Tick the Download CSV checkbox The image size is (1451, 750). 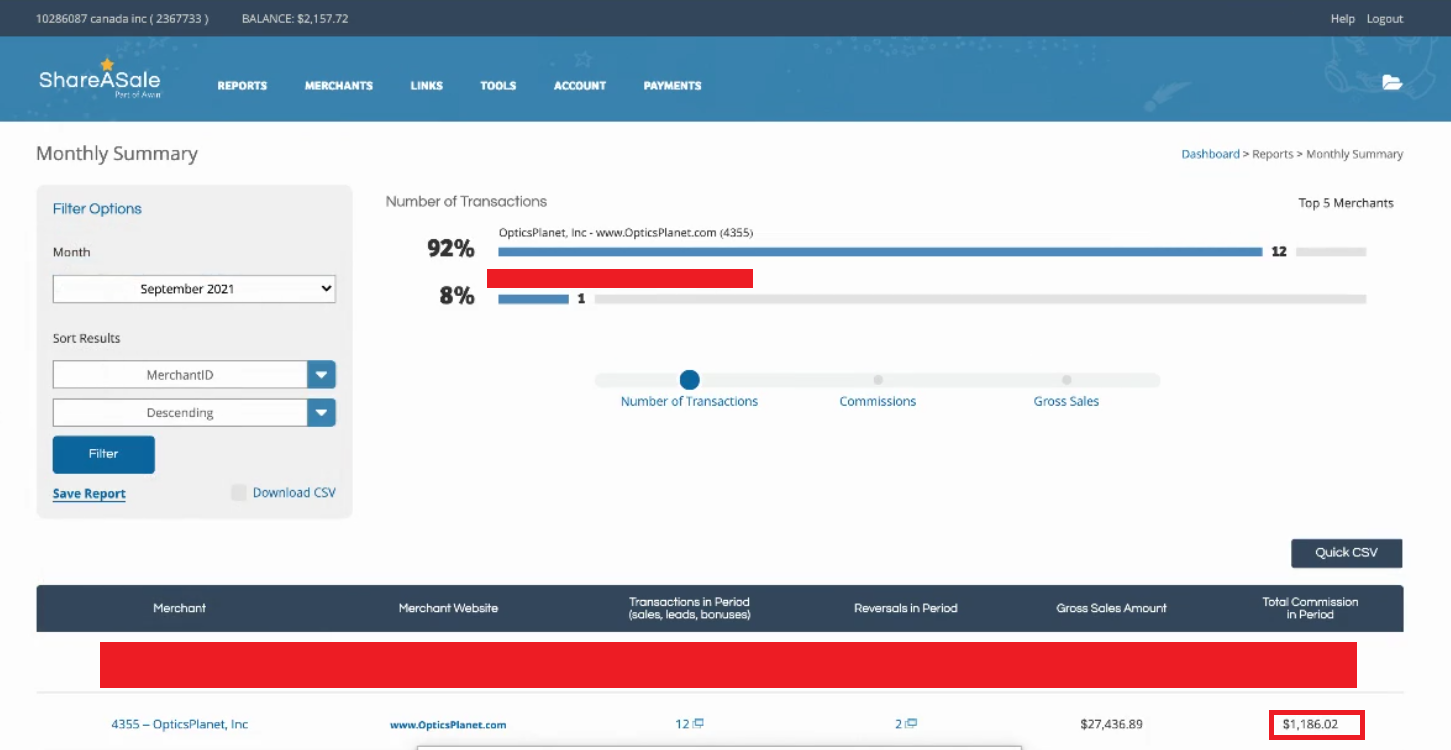pyautogui.click(x=238, y=492)
